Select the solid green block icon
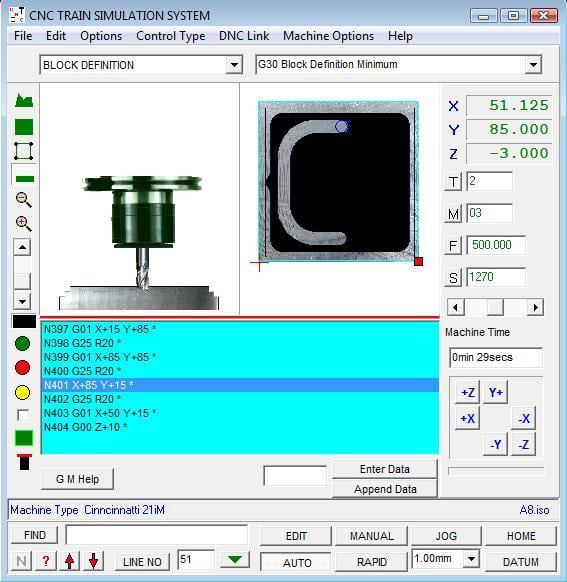This screenshot has width=567, height=582. point(24,127)
